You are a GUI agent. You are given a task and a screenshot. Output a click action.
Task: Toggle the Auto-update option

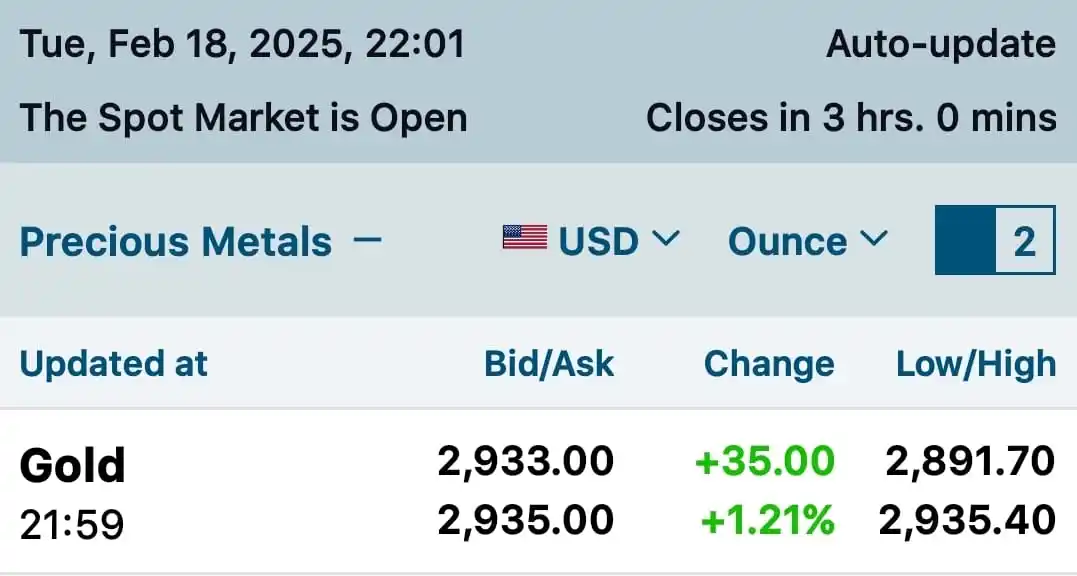pyautogui.click(x=940, y=45)
